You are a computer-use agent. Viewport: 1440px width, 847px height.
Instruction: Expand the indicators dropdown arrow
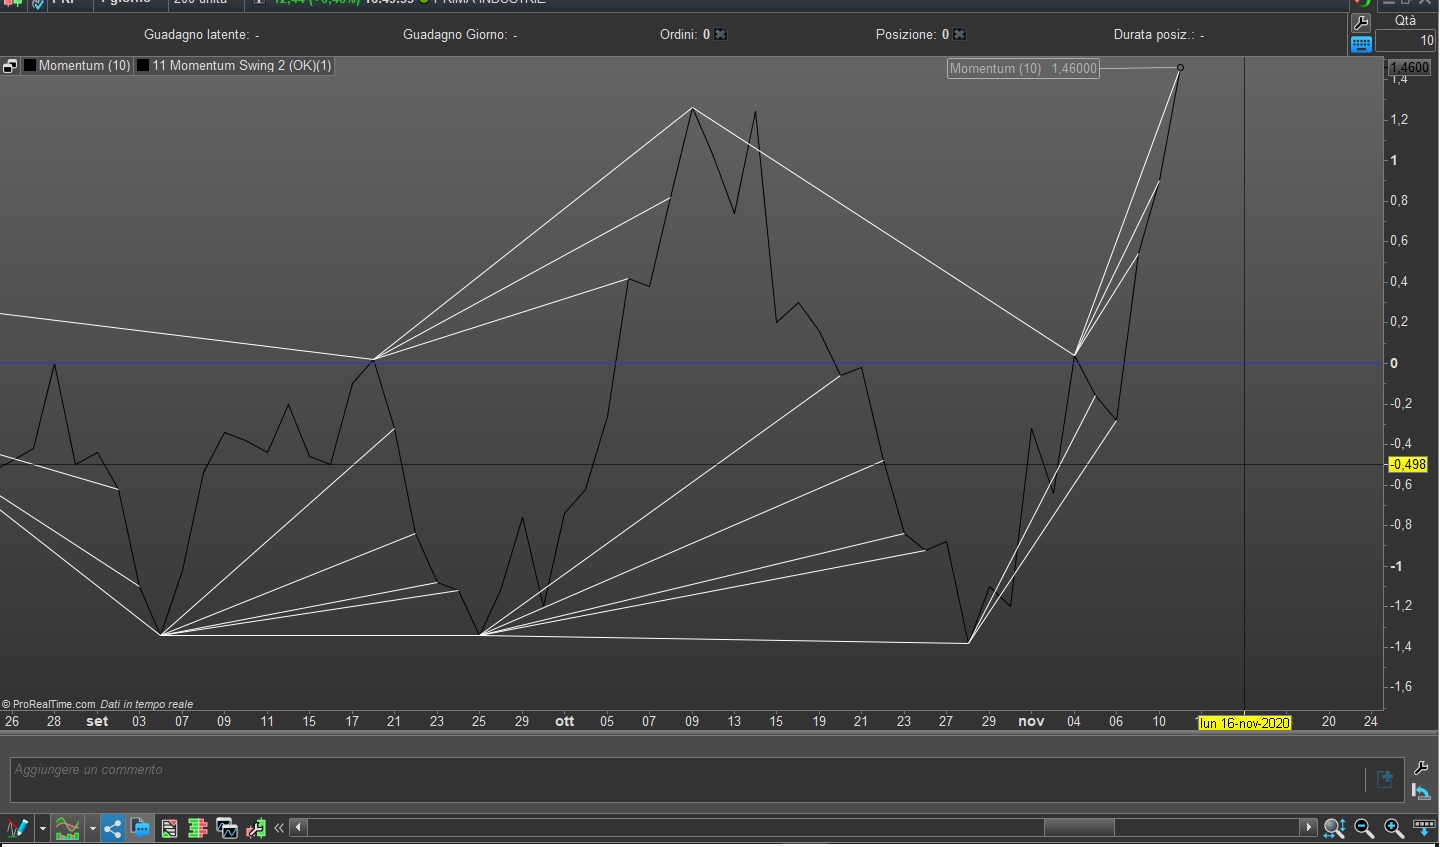coord(92,828)
